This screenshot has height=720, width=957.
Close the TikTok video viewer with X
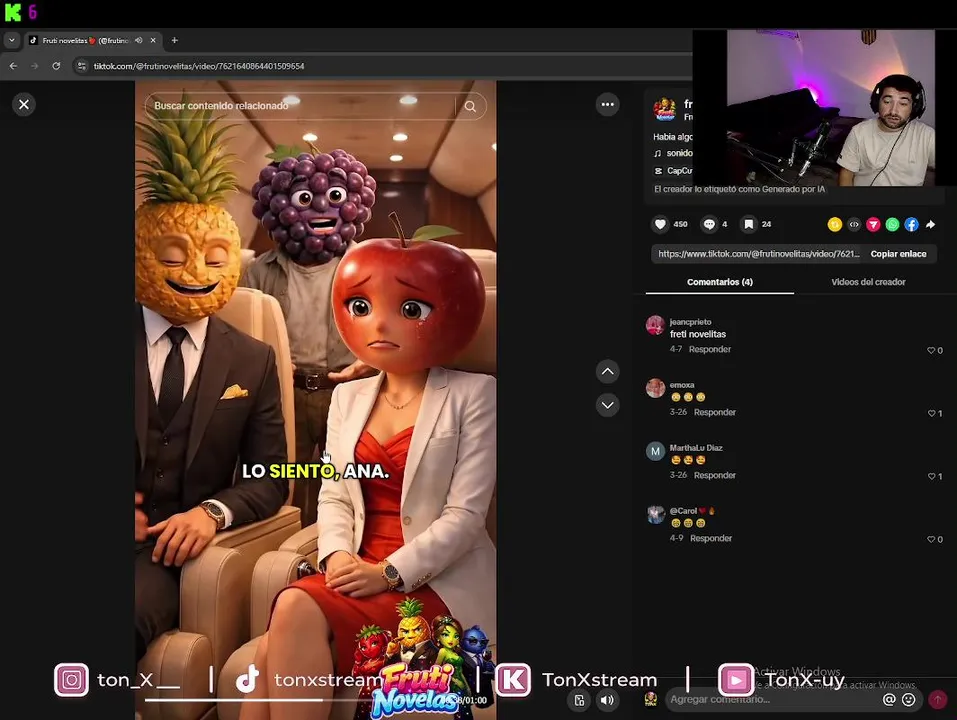pyautogui.click(x=24, y=105)
